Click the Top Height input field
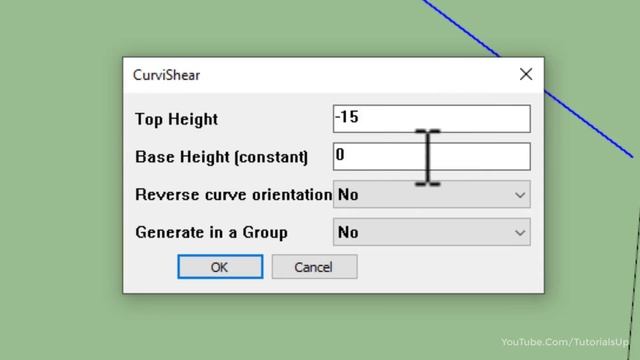 tap(432, 119)
